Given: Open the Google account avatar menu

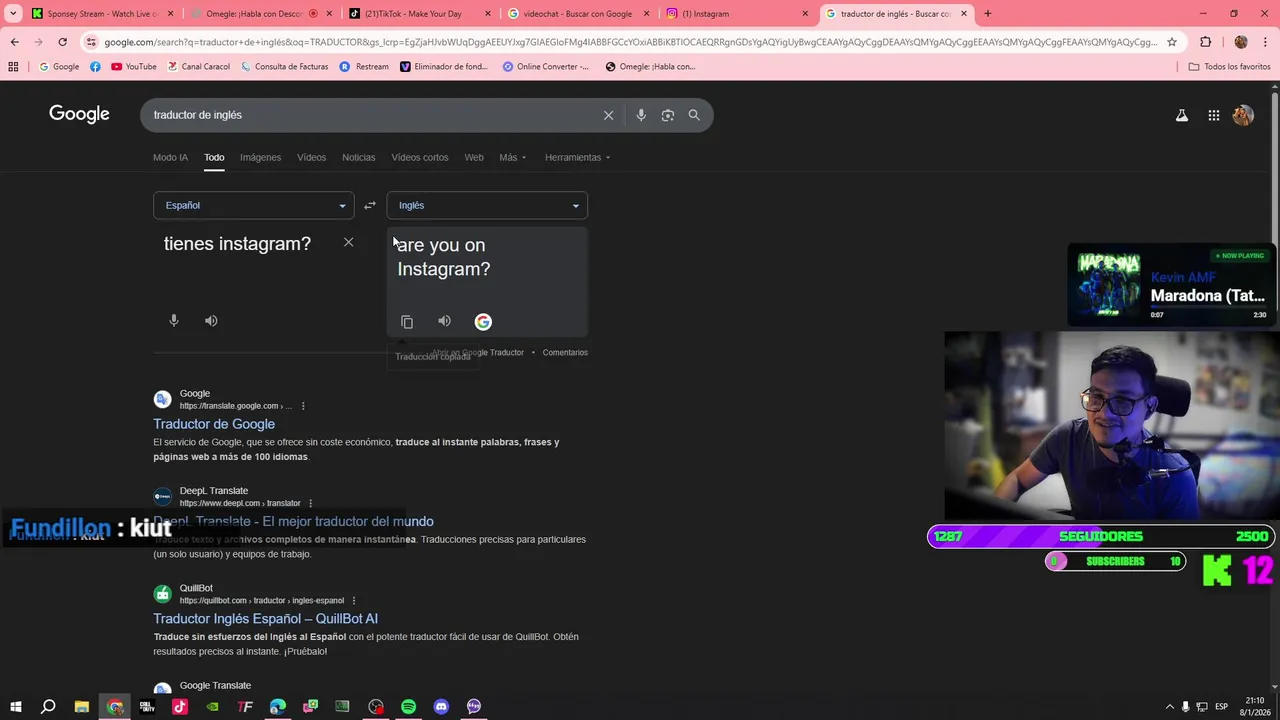Looking at the screenshot, I should (x=1243, y=115).
